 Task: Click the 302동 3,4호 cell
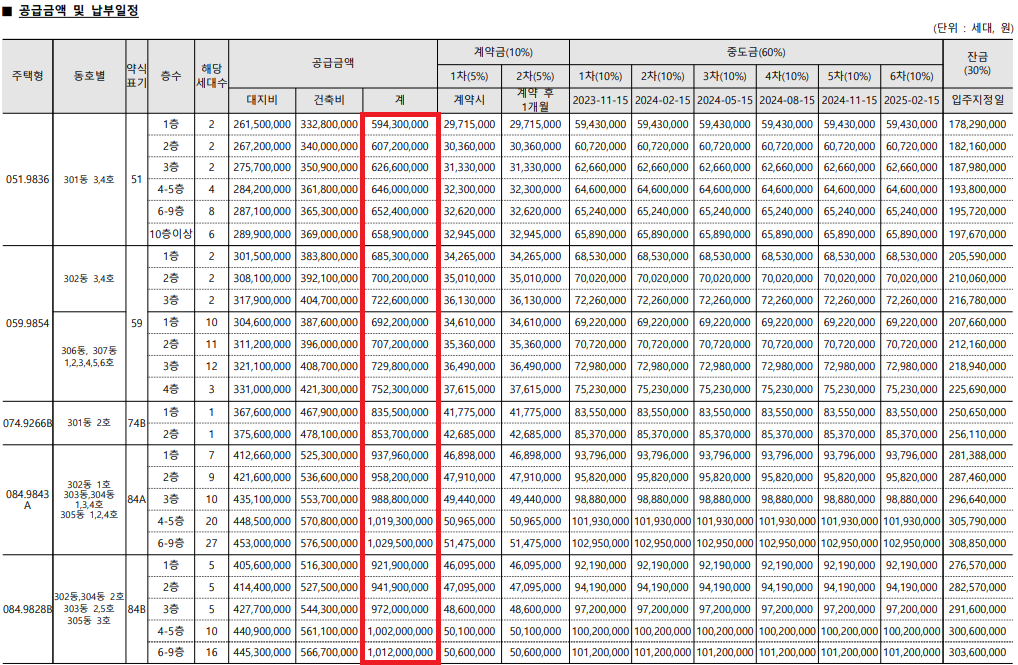pyautogui.click(x=89, y=279)
